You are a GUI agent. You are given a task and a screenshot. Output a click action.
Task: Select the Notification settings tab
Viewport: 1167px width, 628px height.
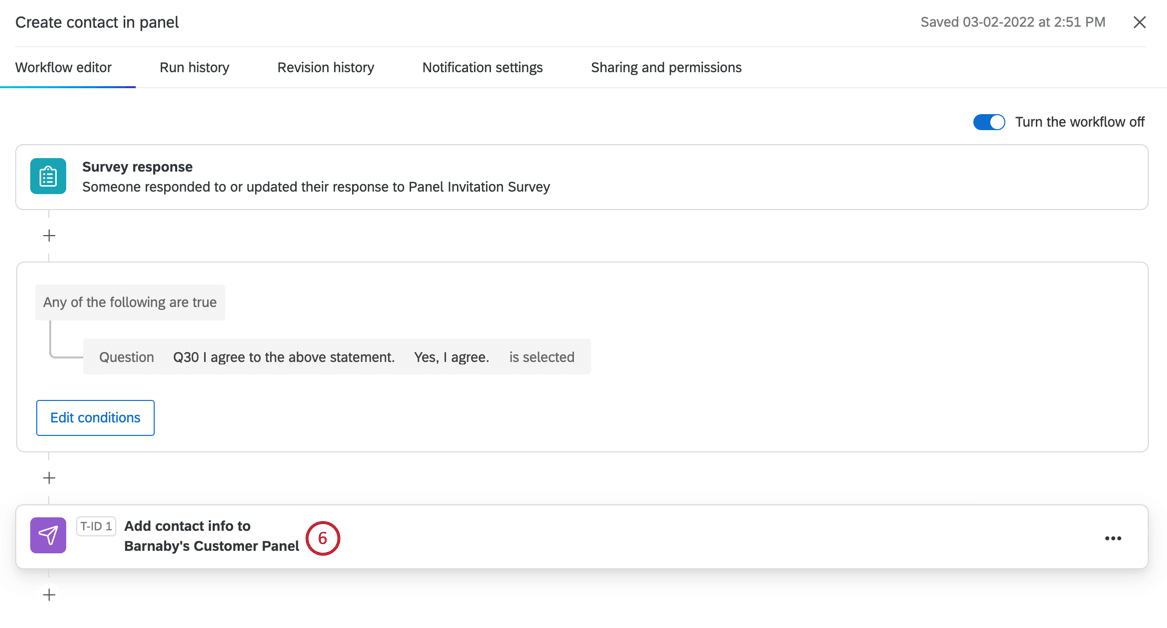(482, 67)
